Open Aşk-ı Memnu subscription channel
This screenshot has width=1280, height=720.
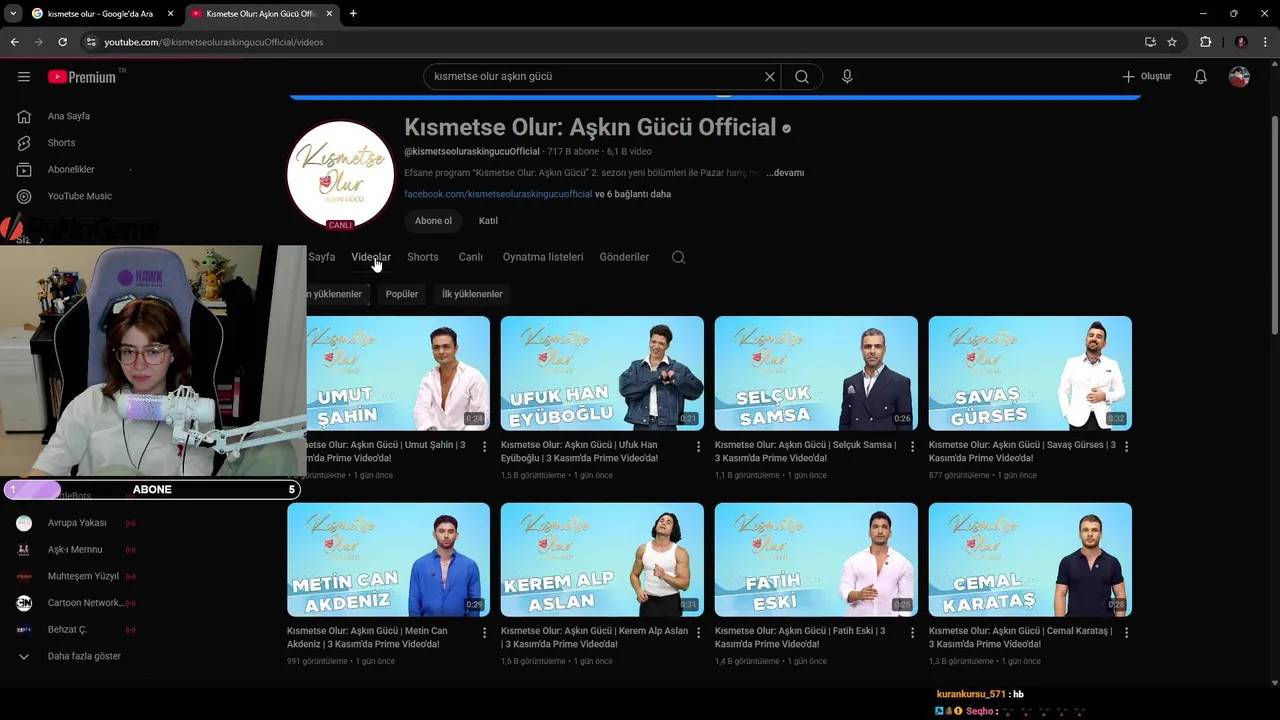click(75, 549)
